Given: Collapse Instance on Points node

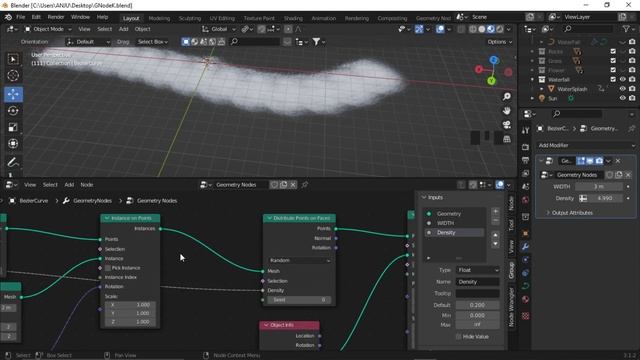Looking at the screenshot, I should (x=107, y=218).
